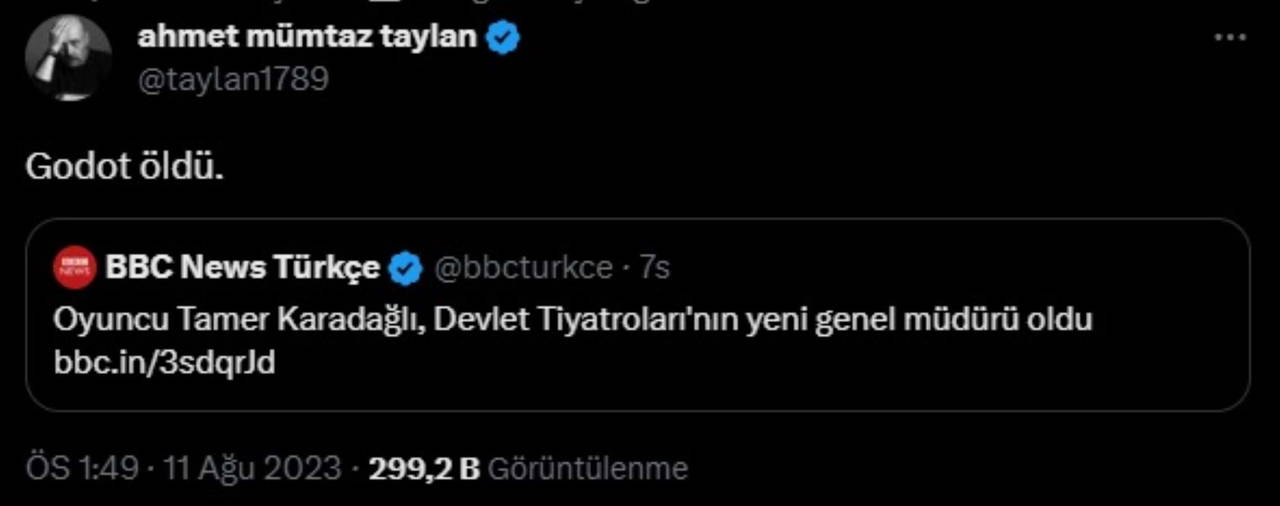Click the BBC News Türkçe logo avatar
This screenshot has height=506, width=1280.
76,267
